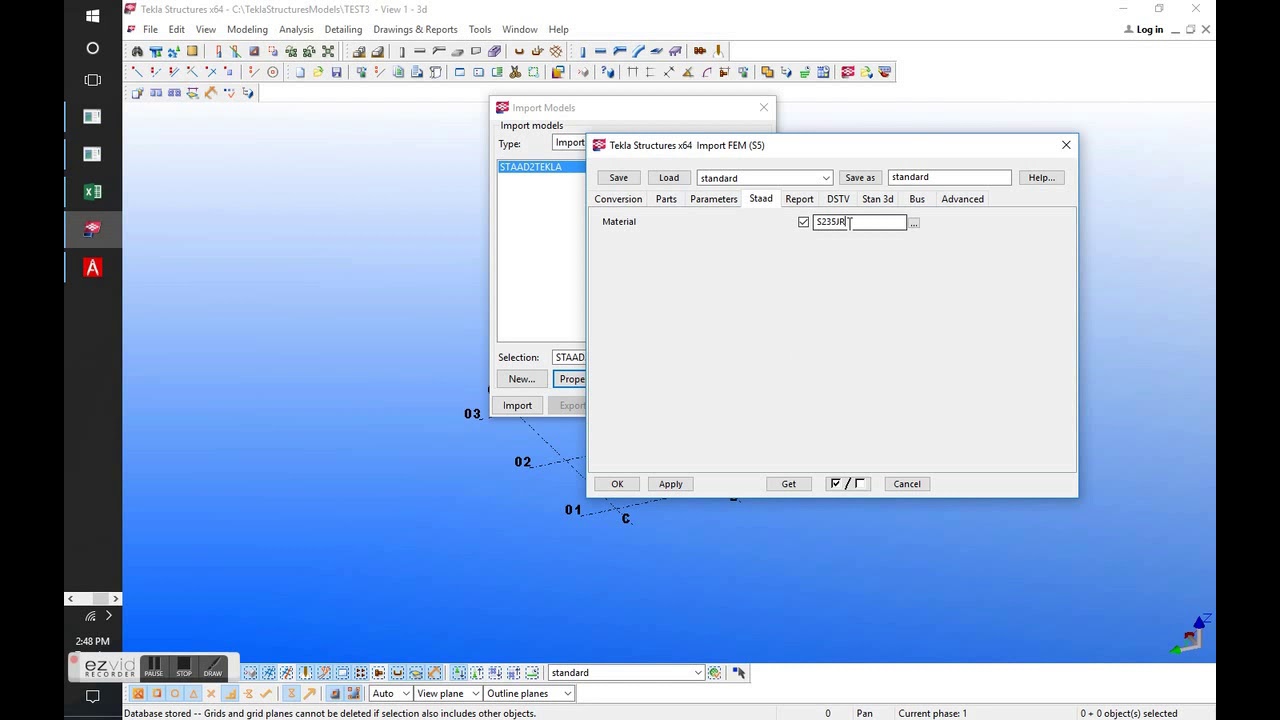Image resolution: width=1280 pixels, height=720 pixels.
Task: Open the File menu
Action: (x=150, y=29)
